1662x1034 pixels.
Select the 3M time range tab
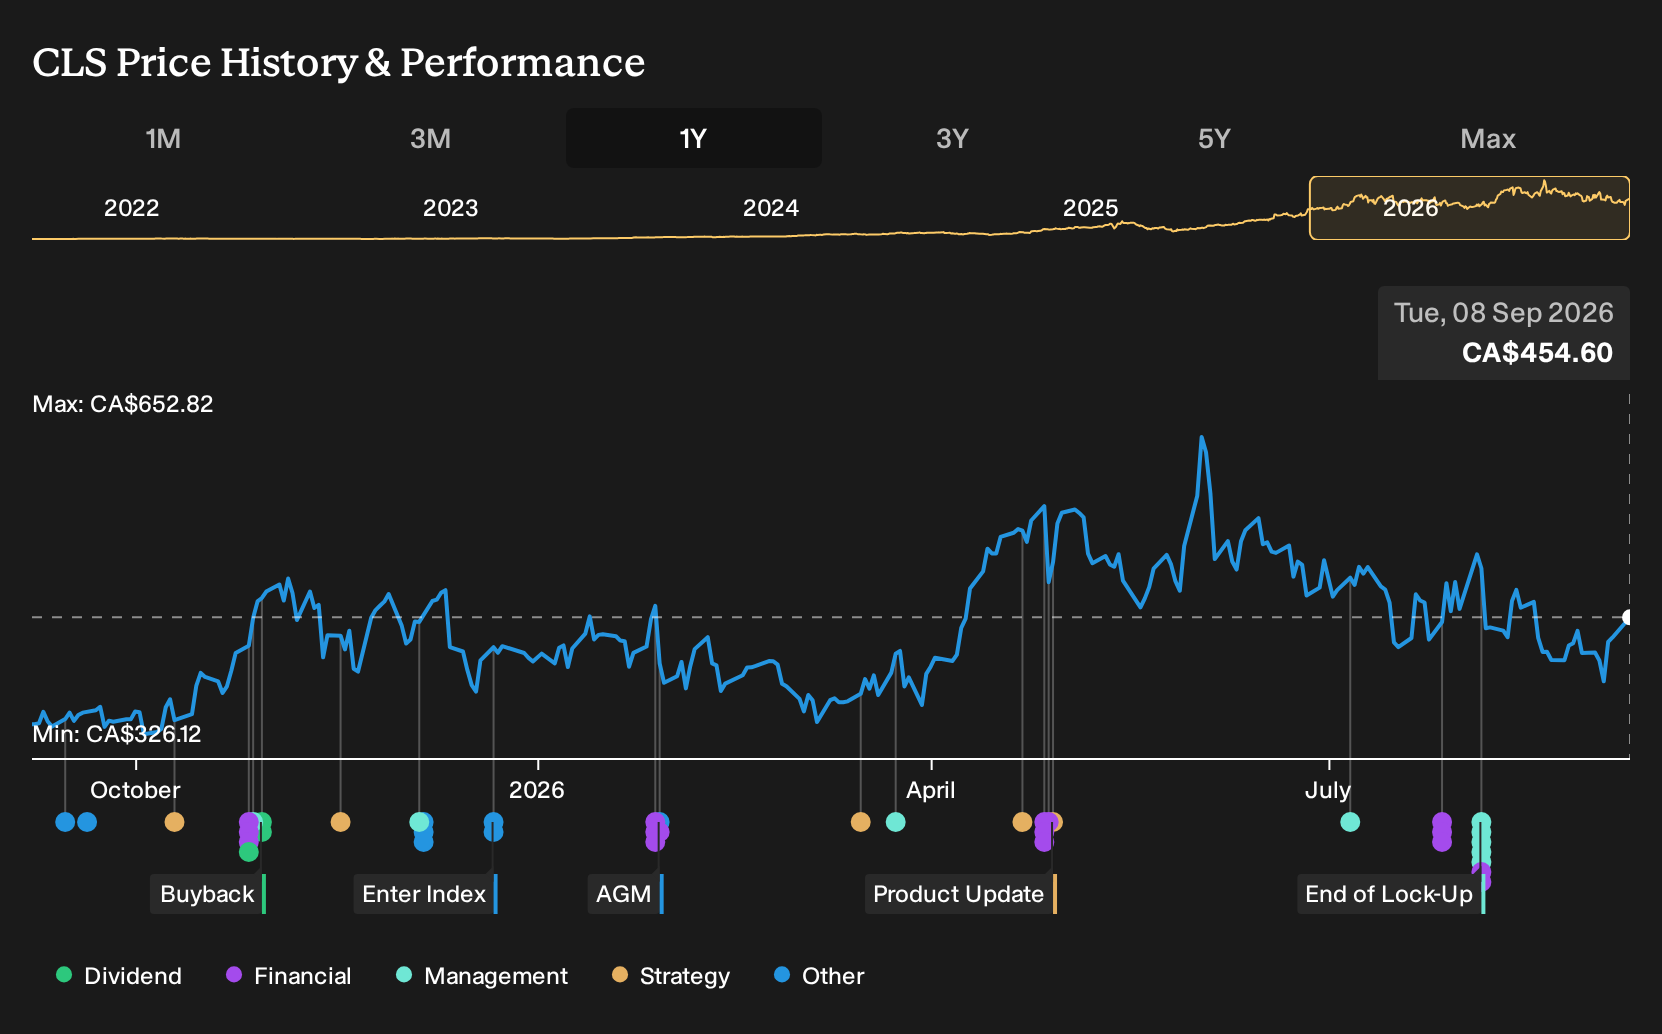[430, 138]
